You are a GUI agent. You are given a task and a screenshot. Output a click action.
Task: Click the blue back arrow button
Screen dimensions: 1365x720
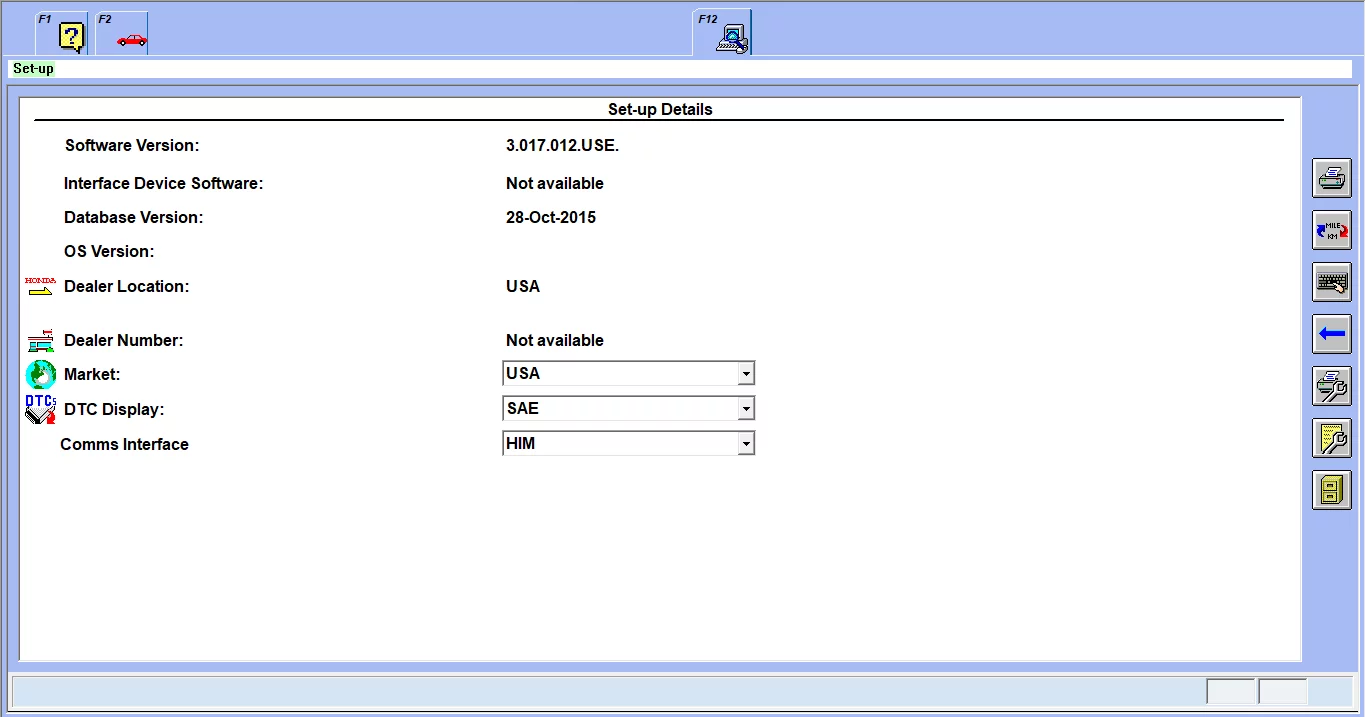point(1331,334)
